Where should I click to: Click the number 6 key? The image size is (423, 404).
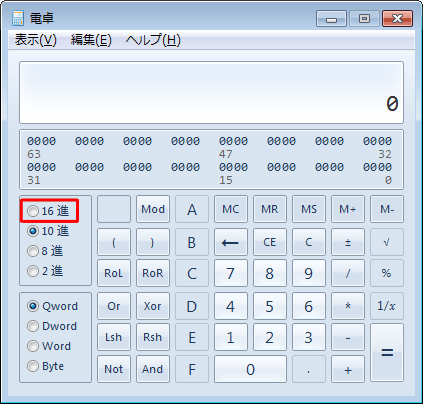point(309,306)
